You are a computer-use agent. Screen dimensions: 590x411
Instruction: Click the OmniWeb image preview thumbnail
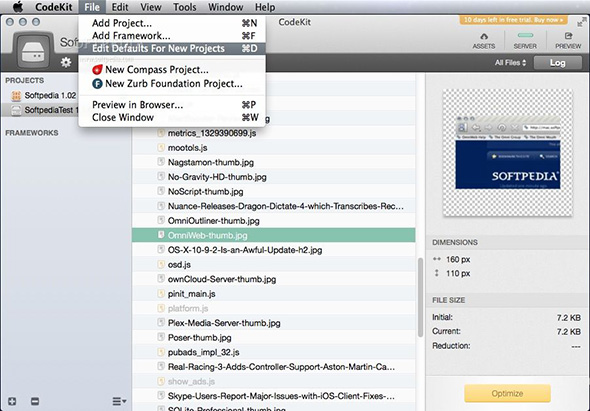pyautogui.click(x=508, y=152)
